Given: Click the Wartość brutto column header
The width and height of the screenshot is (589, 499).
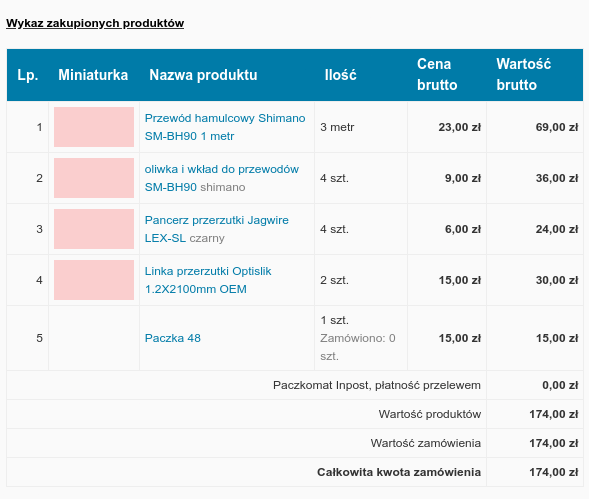Looking at the screenshot, I should click(524, 74).
